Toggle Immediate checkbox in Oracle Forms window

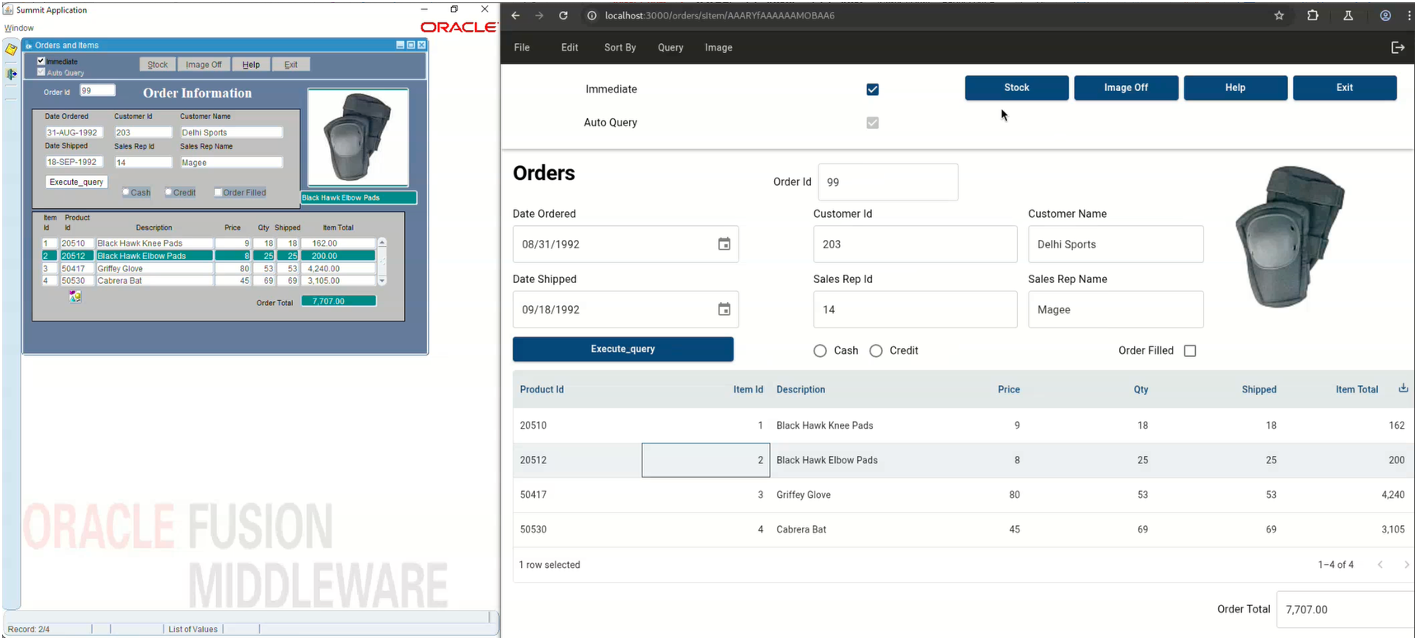(x=41, y=61)
